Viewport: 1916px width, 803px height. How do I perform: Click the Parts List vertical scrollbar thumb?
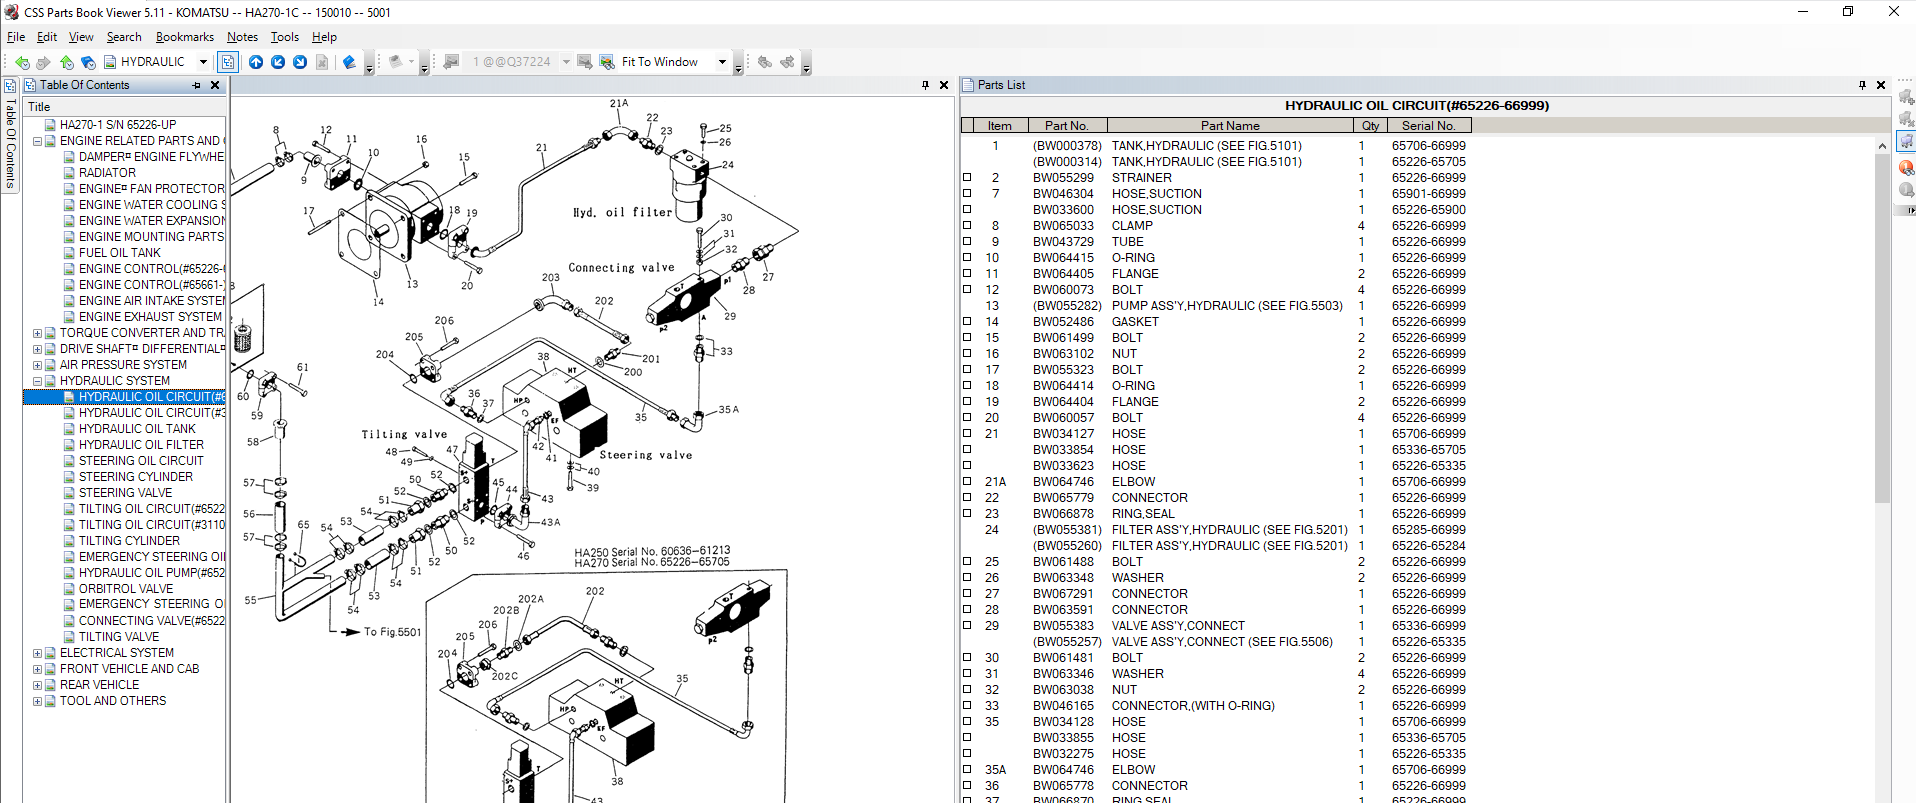(1882, 330)
